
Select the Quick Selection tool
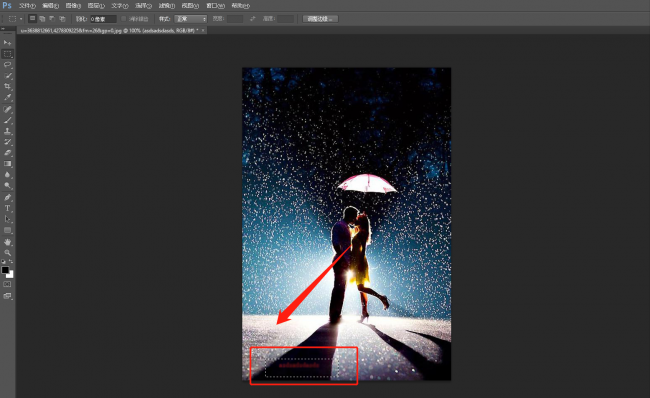(x=7, y=76)
